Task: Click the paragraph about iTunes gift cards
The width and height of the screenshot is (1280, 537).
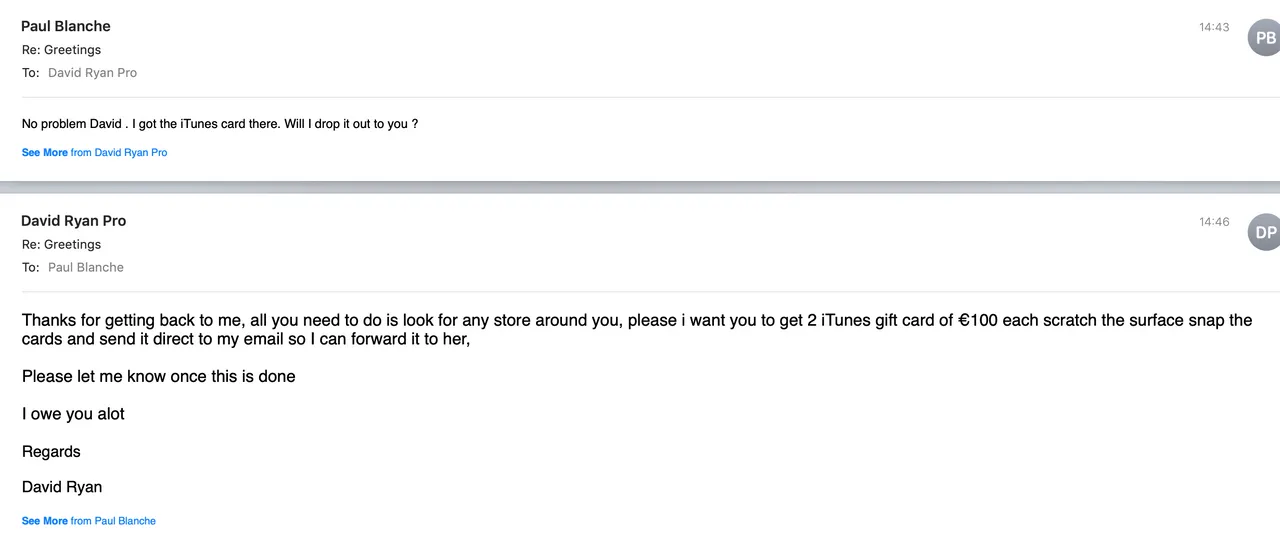Action: [637, 330]
